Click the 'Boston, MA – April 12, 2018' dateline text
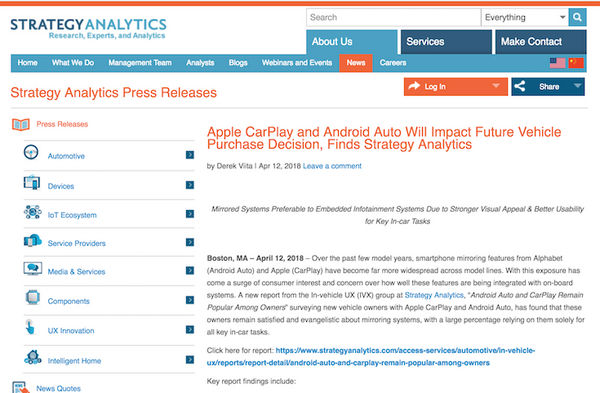 [255, 258]
